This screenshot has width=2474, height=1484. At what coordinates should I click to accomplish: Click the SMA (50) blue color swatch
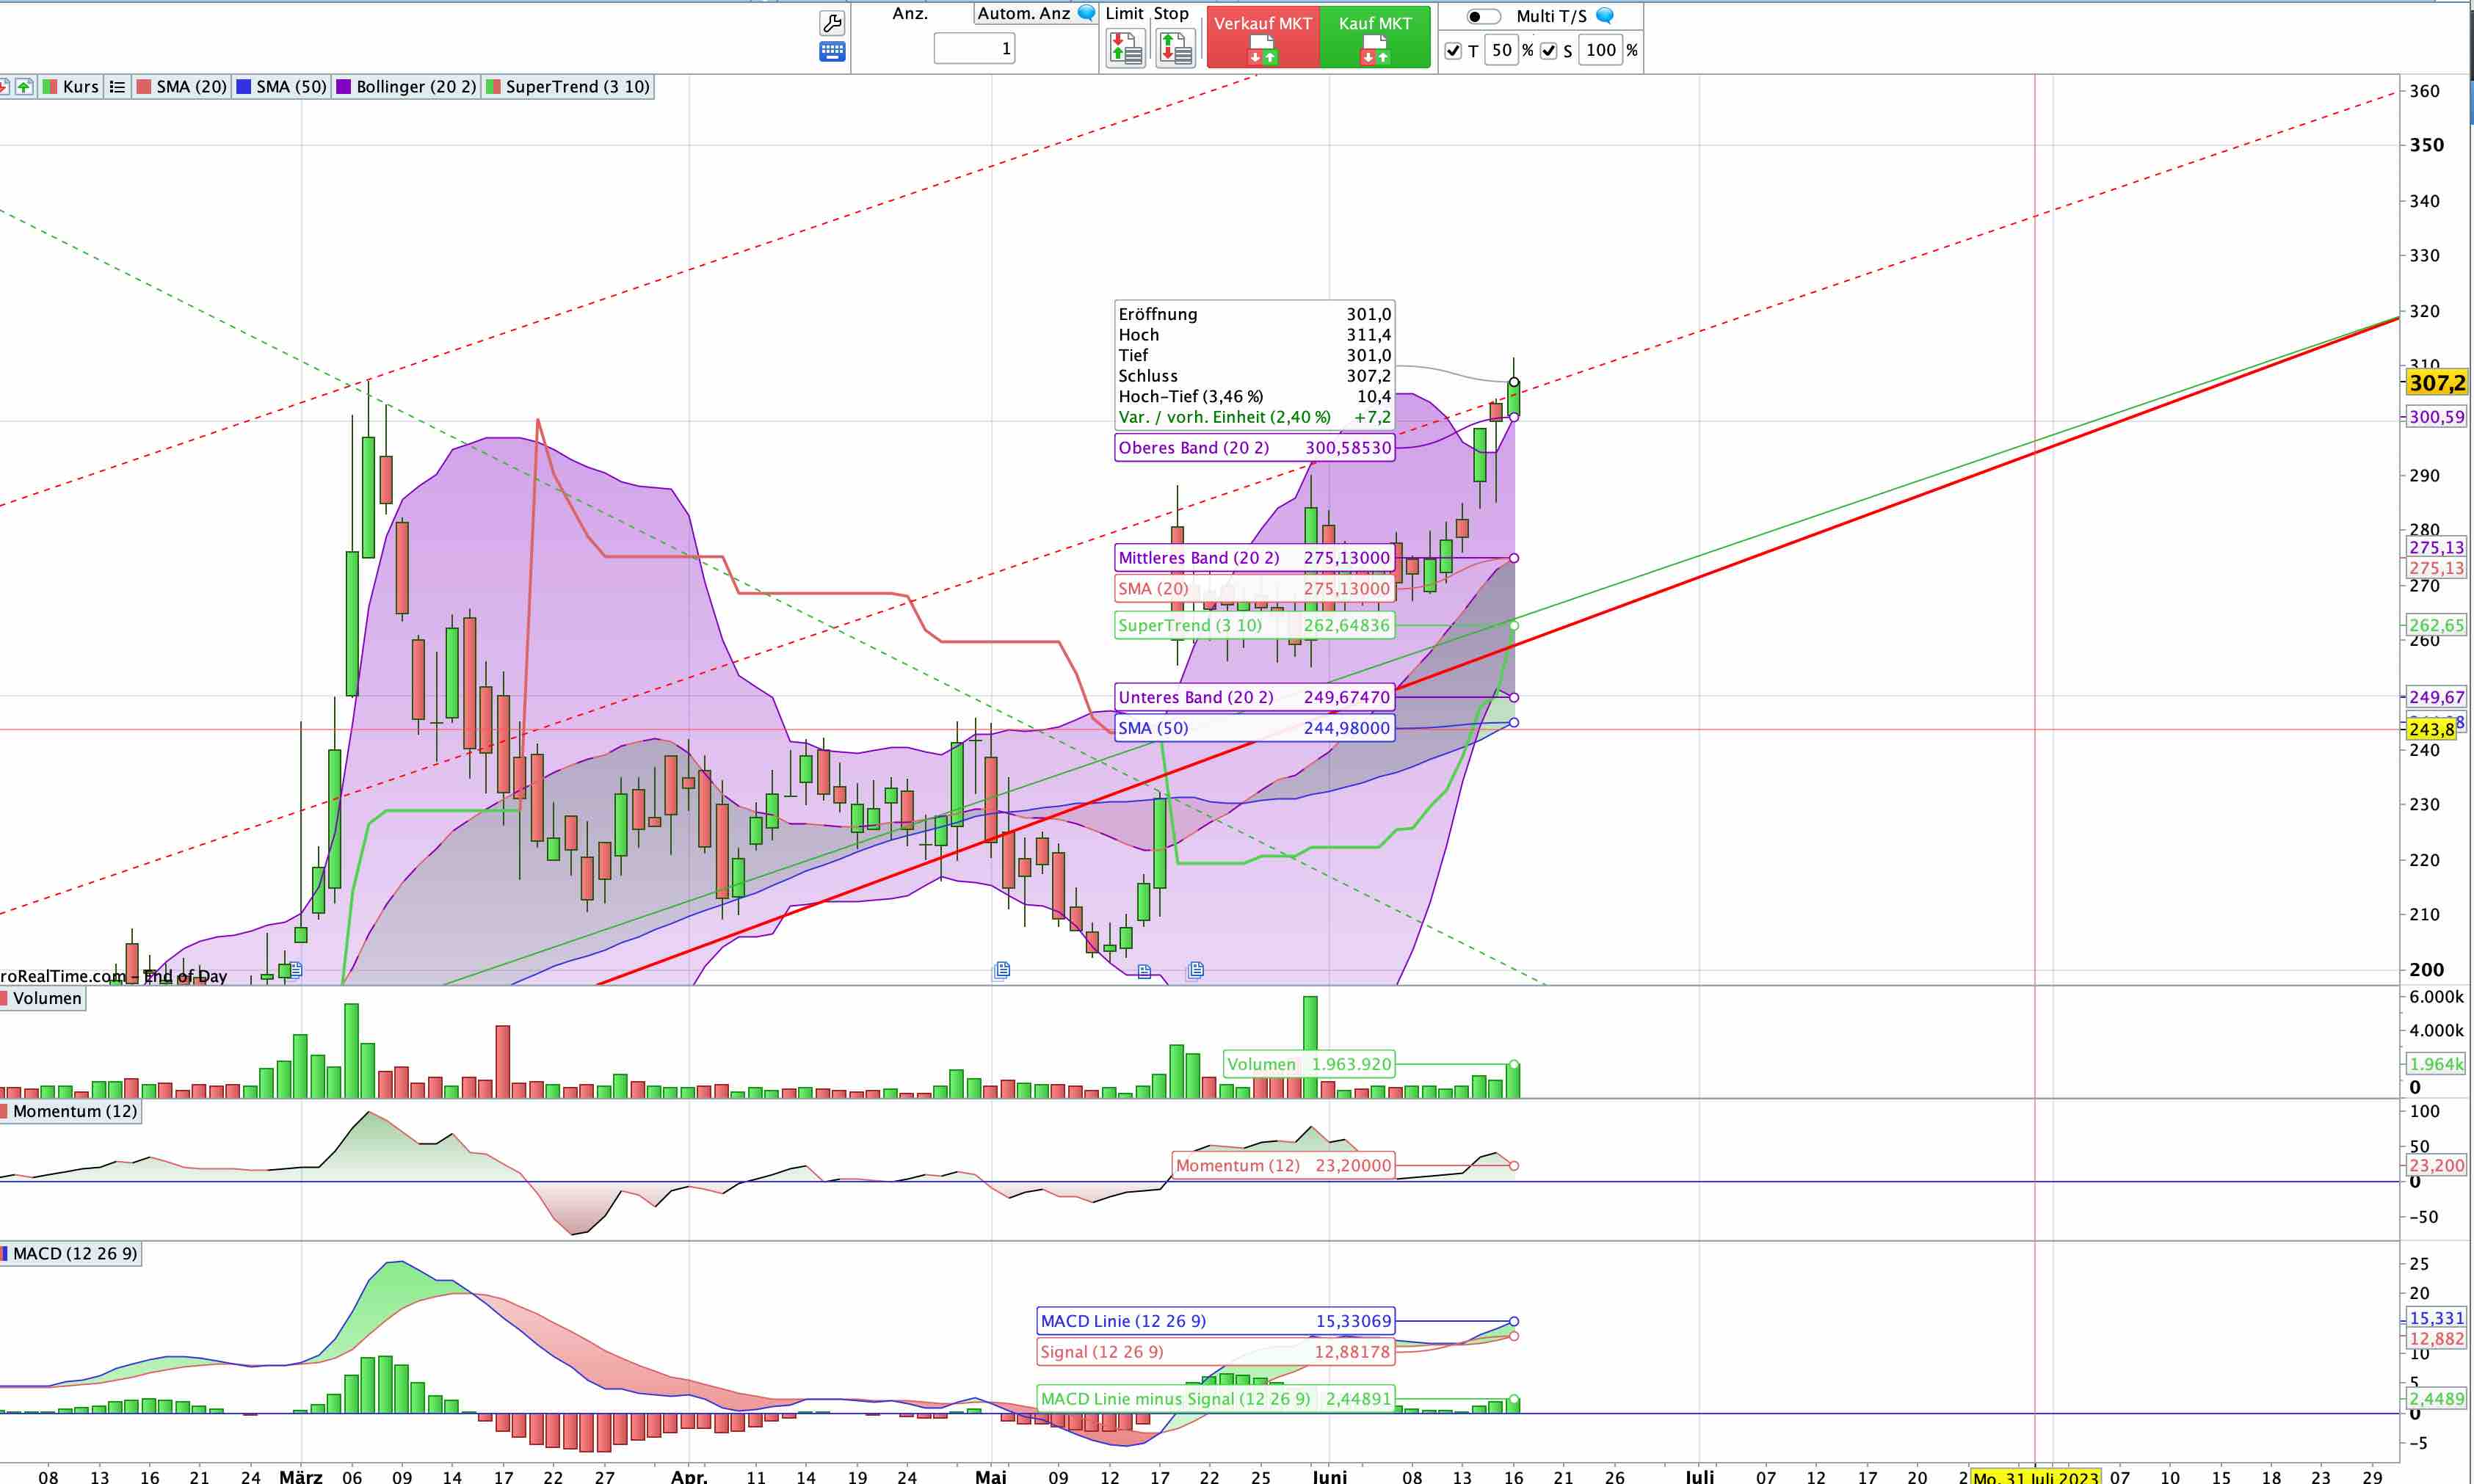[243, 87]
